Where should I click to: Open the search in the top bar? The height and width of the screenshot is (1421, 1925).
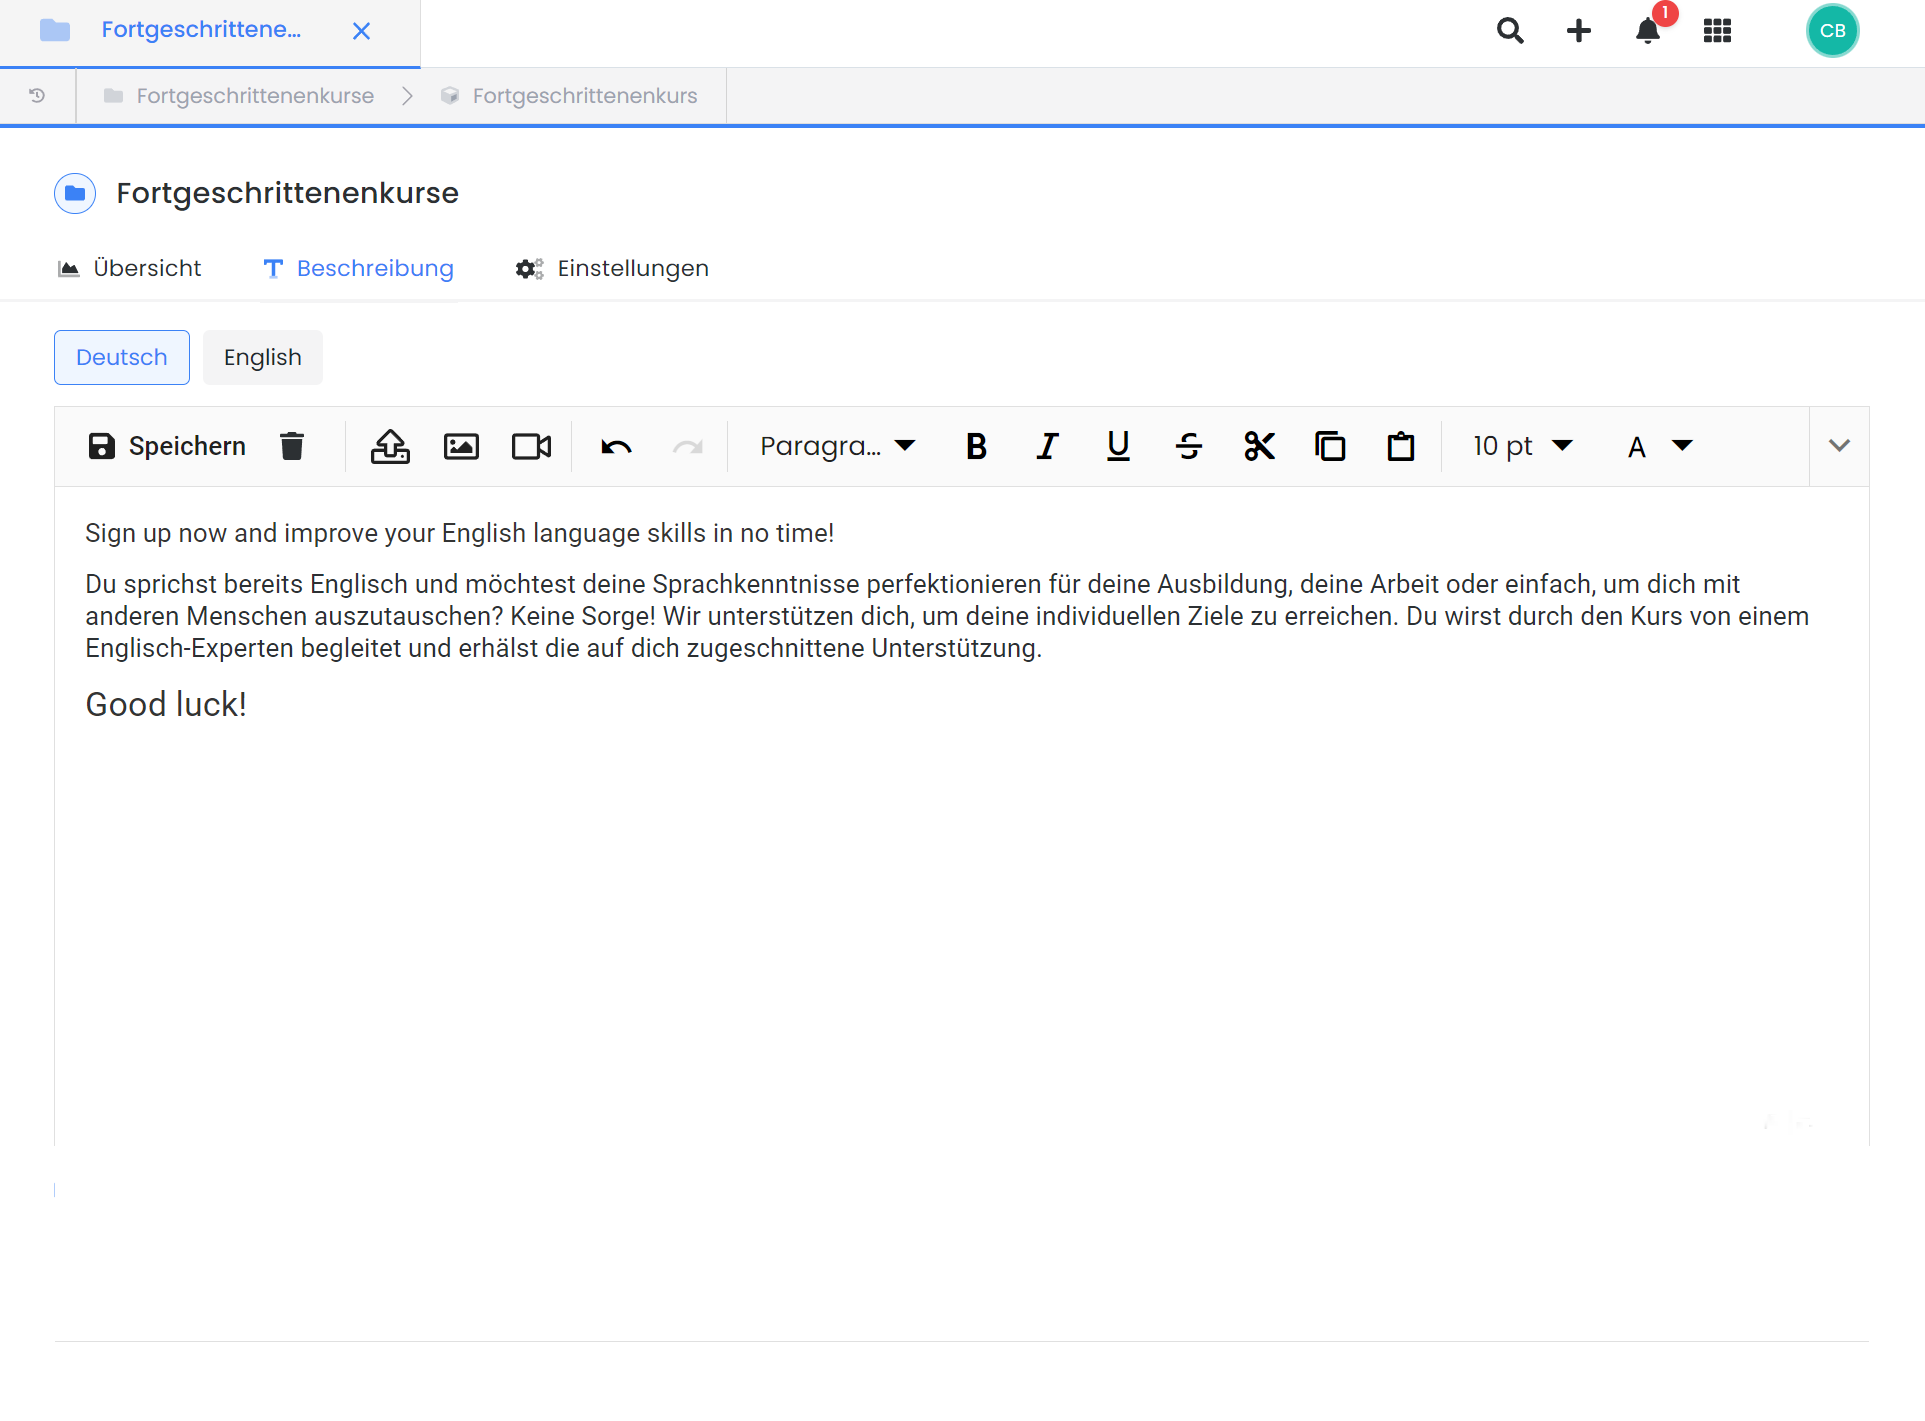coord(1510,30)
